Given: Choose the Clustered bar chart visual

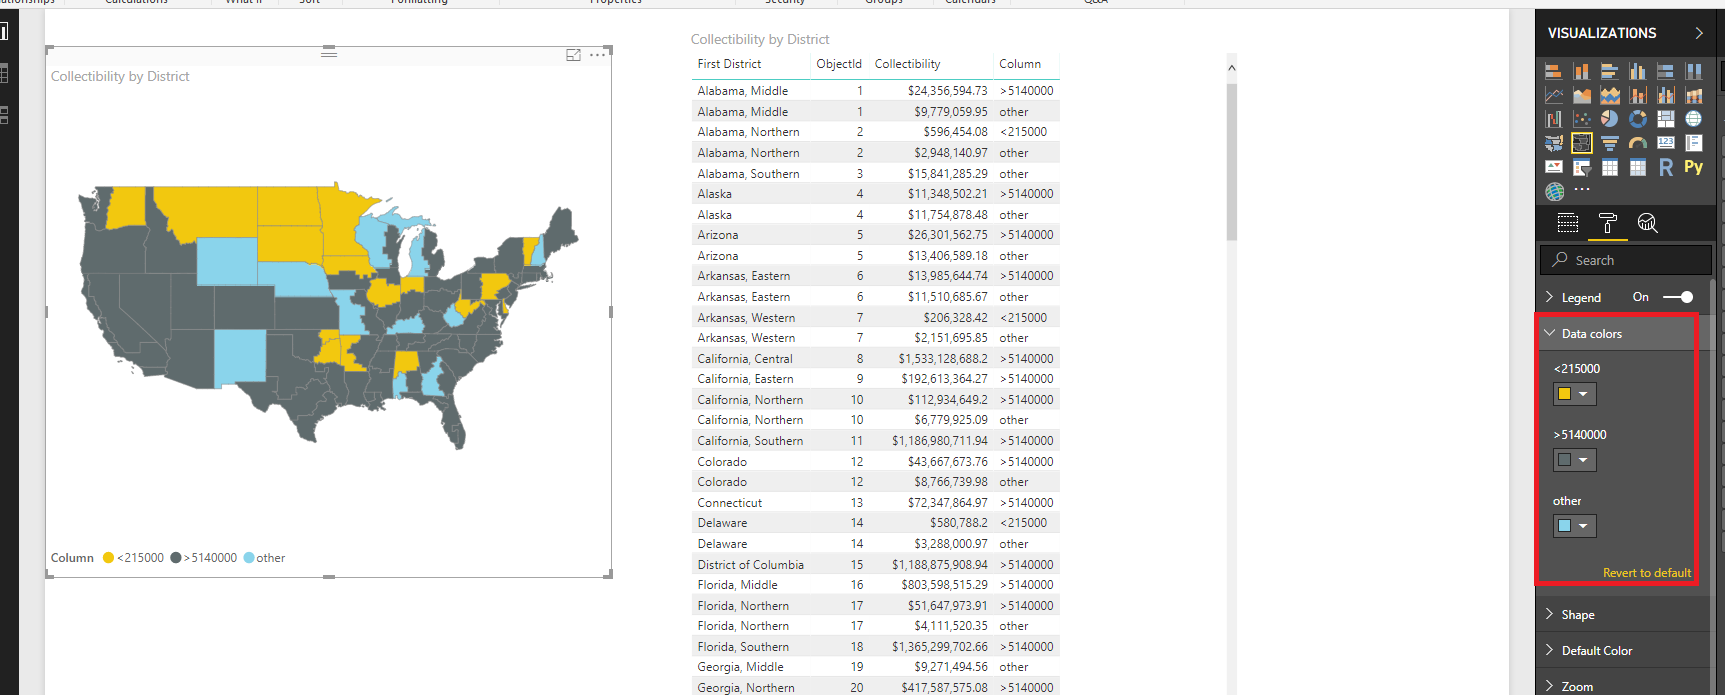Looking at the screenshot, I should (1609, 71).
